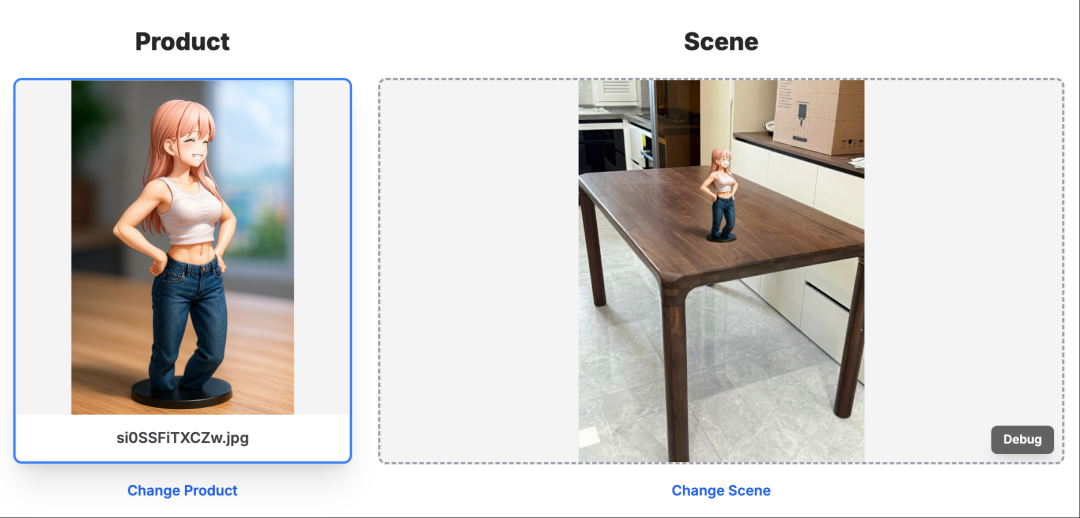Click the table's front corner leg in scene
Image resolution: width=1080 pixels, height=518 pixels.
[x=676, y=372]
